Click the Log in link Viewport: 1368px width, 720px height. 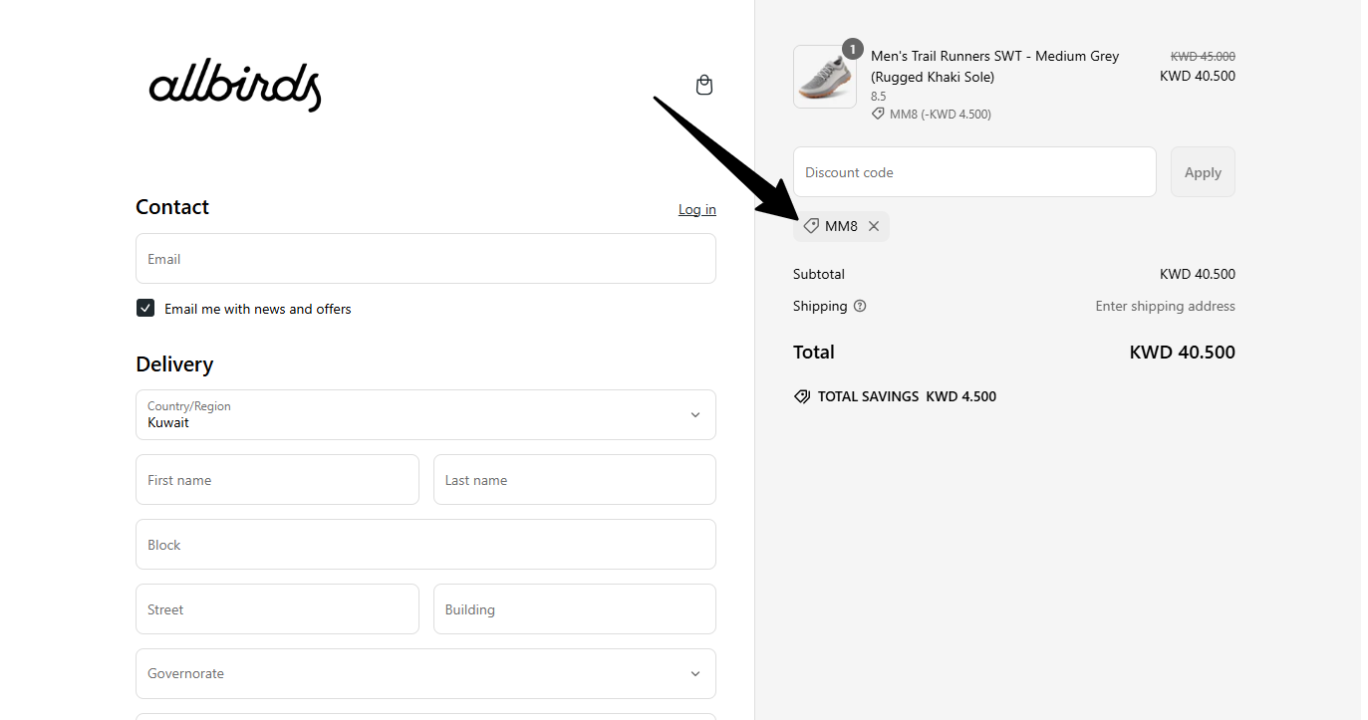click(x=697, y=209)
